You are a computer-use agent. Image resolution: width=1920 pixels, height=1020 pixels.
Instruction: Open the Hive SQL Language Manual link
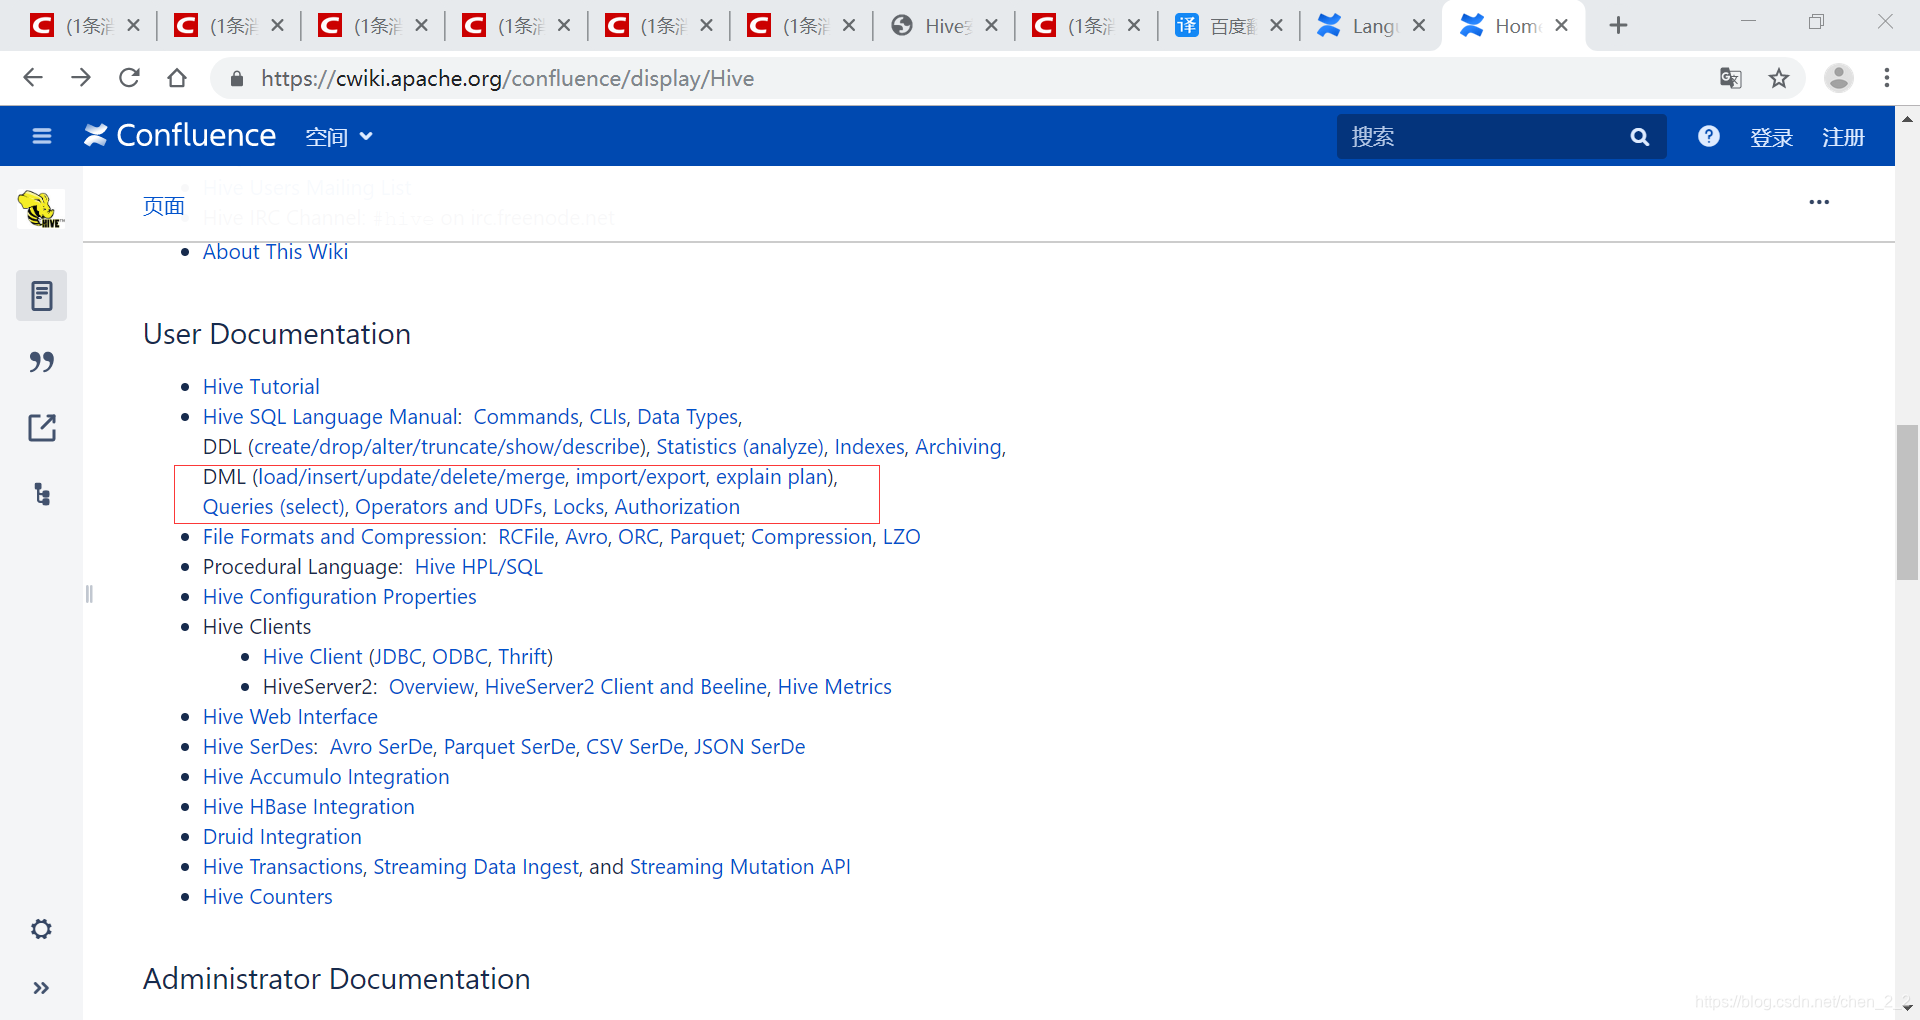coord(332,417)
